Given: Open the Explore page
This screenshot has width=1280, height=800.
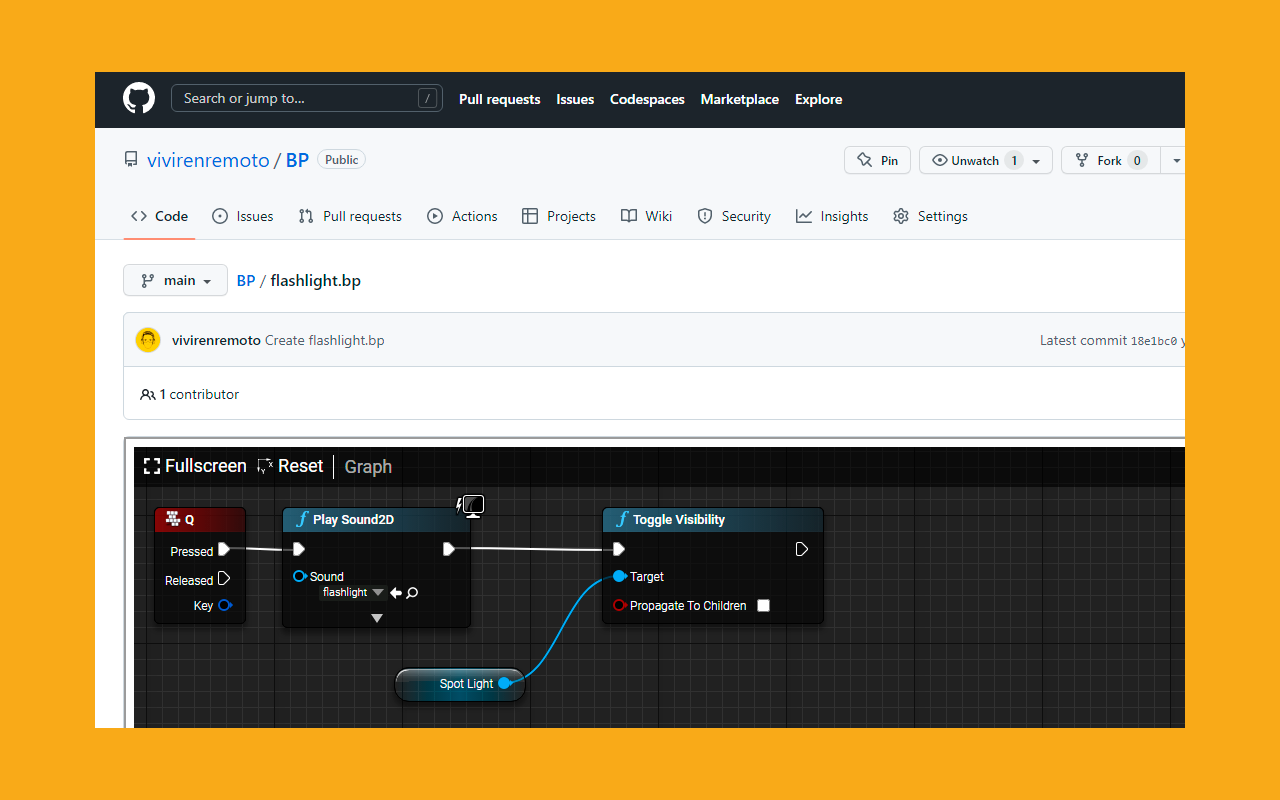Looking at the screenshot, I should click(x=818, y=99).
